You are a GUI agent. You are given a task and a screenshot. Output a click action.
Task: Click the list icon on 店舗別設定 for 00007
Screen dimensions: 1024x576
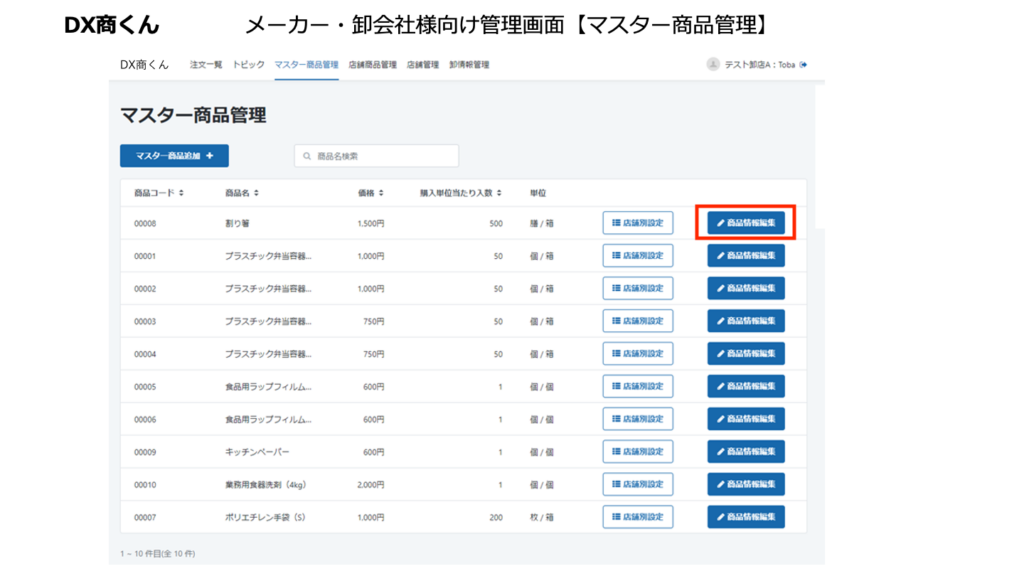click(616, 517)
